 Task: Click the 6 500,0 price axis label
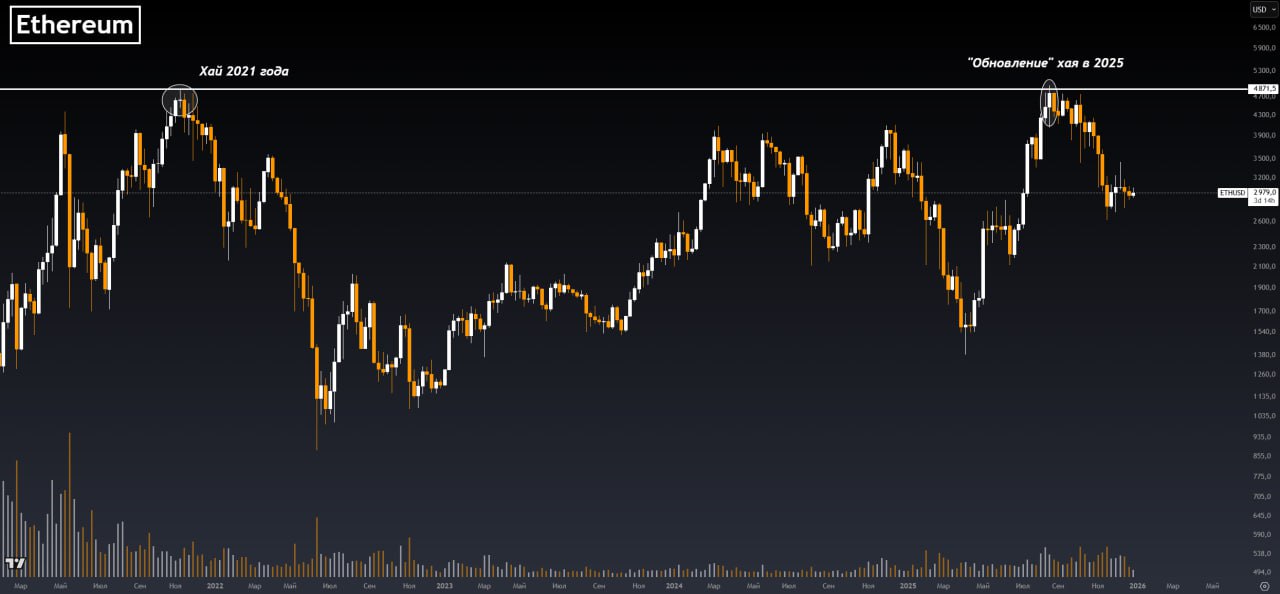[x=1264, y=27]
